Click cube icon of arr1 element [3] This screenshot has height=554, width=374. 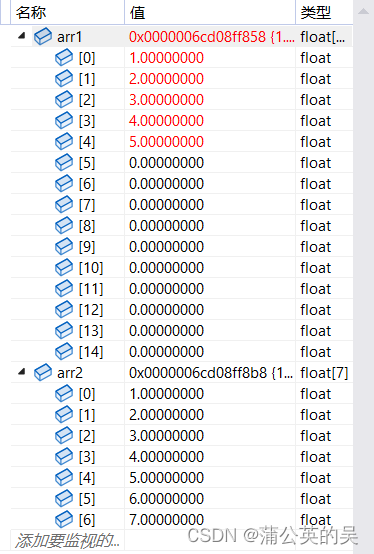click(64, 120)
